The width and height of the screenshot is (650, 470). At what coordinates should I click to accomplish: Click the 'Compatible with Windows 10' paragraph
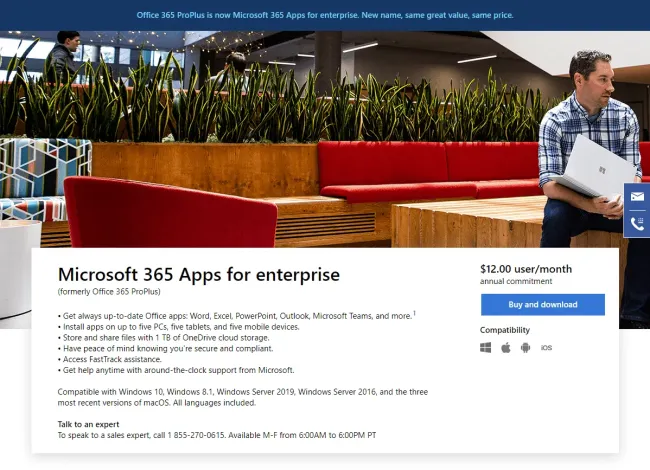(x=243, y=397)
